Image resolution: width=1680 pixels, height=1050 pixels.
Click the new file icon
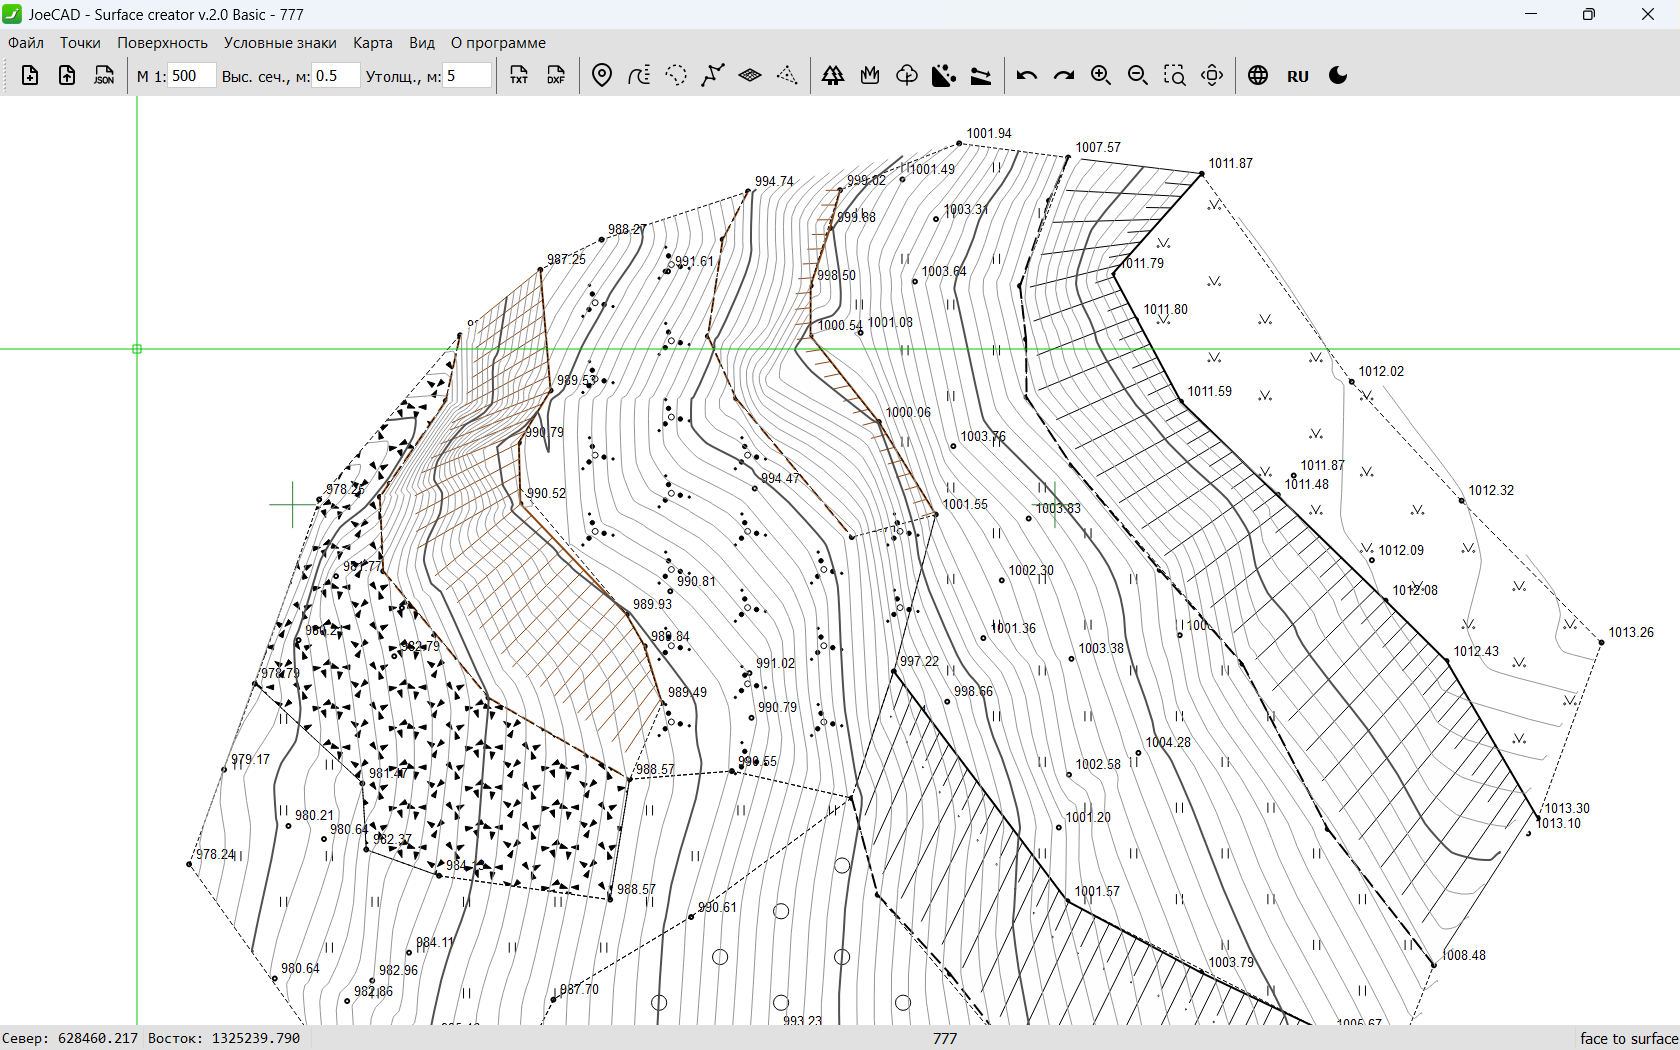click(x=30, y=76)
